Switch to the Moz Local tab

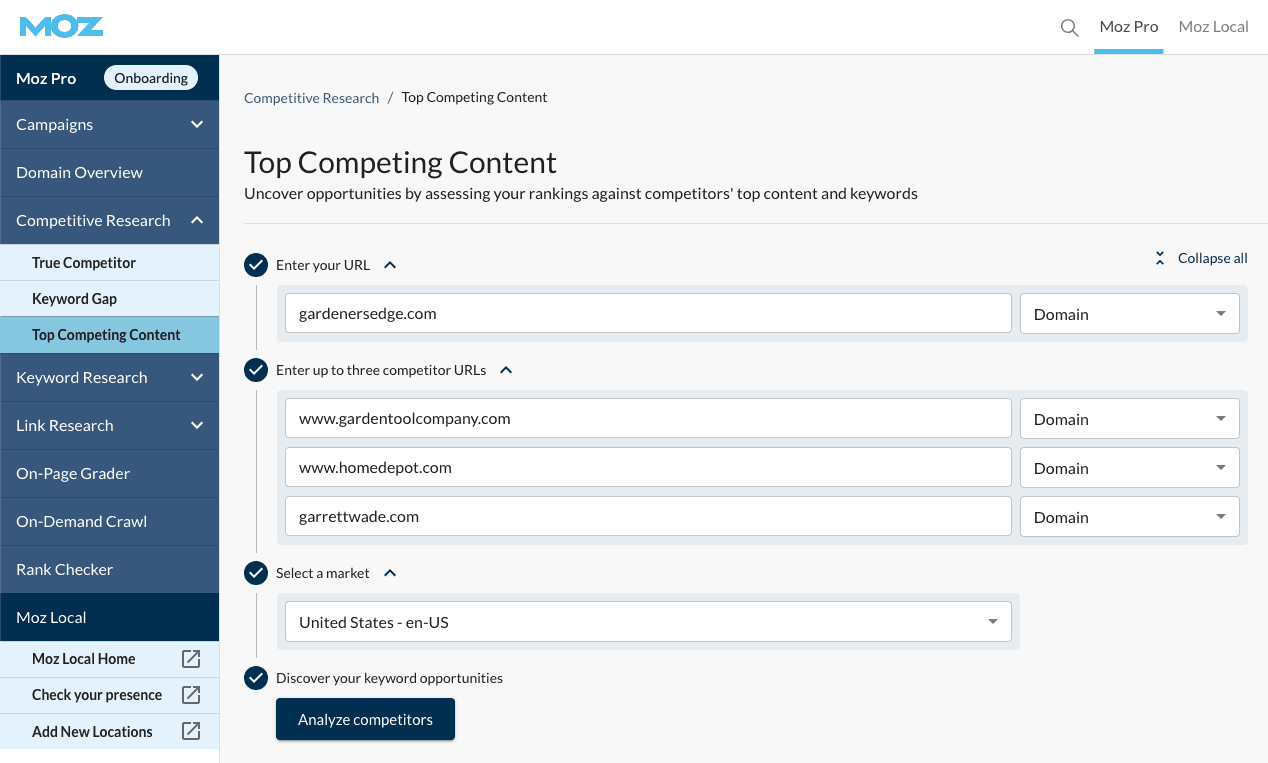tap(1213, 27)
